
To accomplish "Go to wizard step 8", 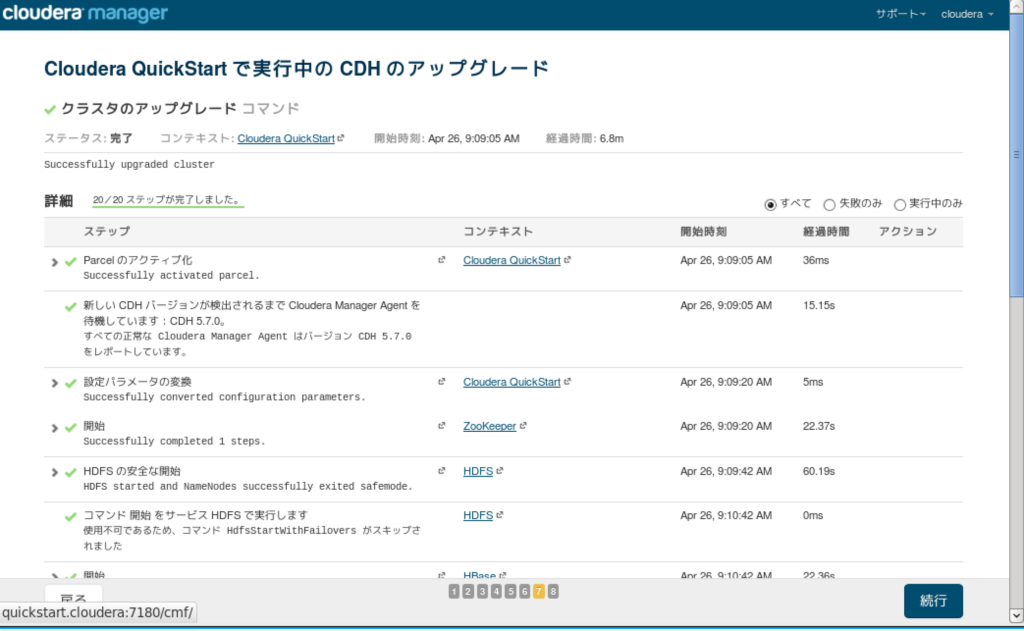I will pos(553,592).
